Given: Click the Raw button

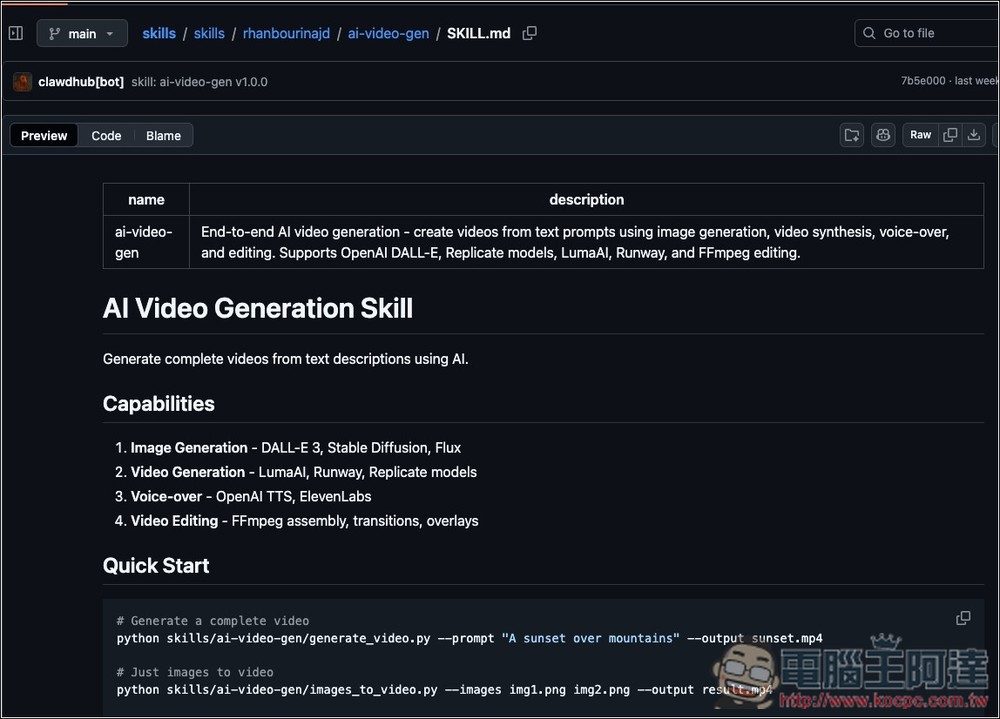Looking at the screenshot, I should (x=920, y=134).
